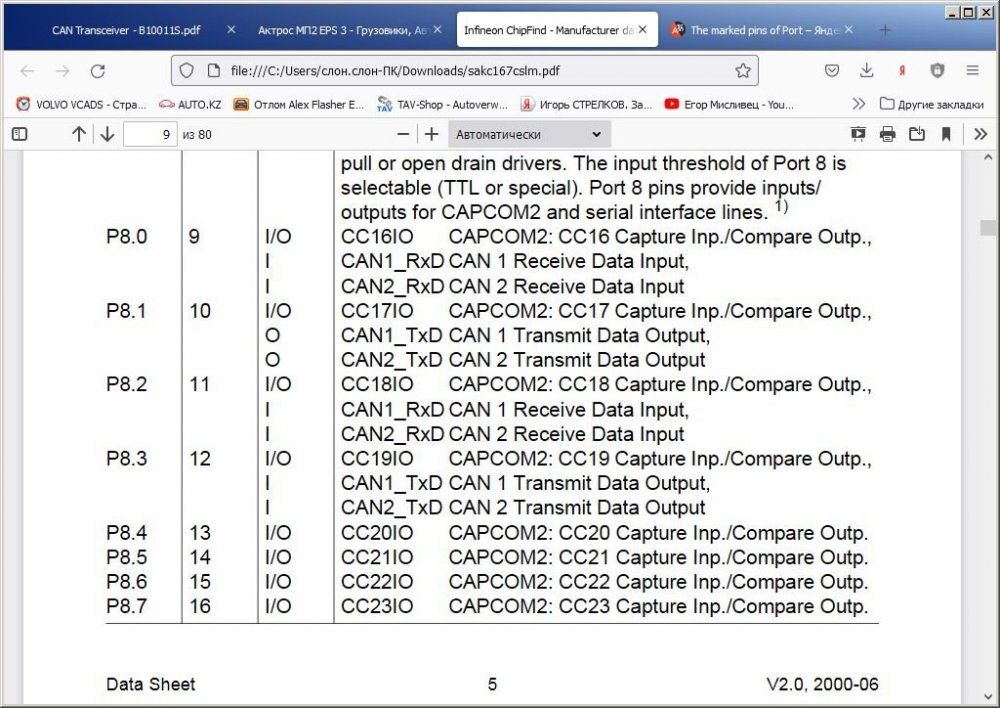Open the Firefox application menu
The width and height of the screenshot is (1000, 708).
(x=972, y=71)
